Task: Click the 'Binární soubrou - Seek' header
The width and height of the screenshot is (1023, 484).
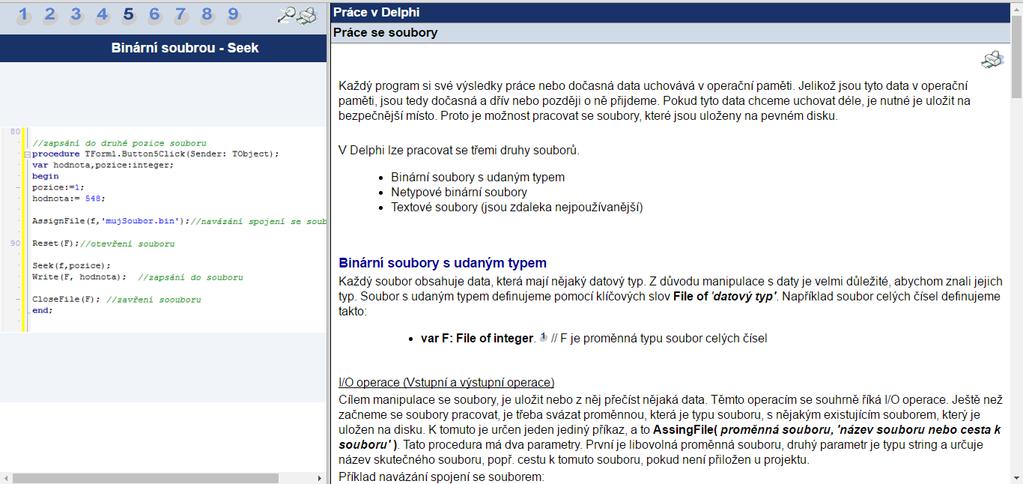Action: coord(163,48)
